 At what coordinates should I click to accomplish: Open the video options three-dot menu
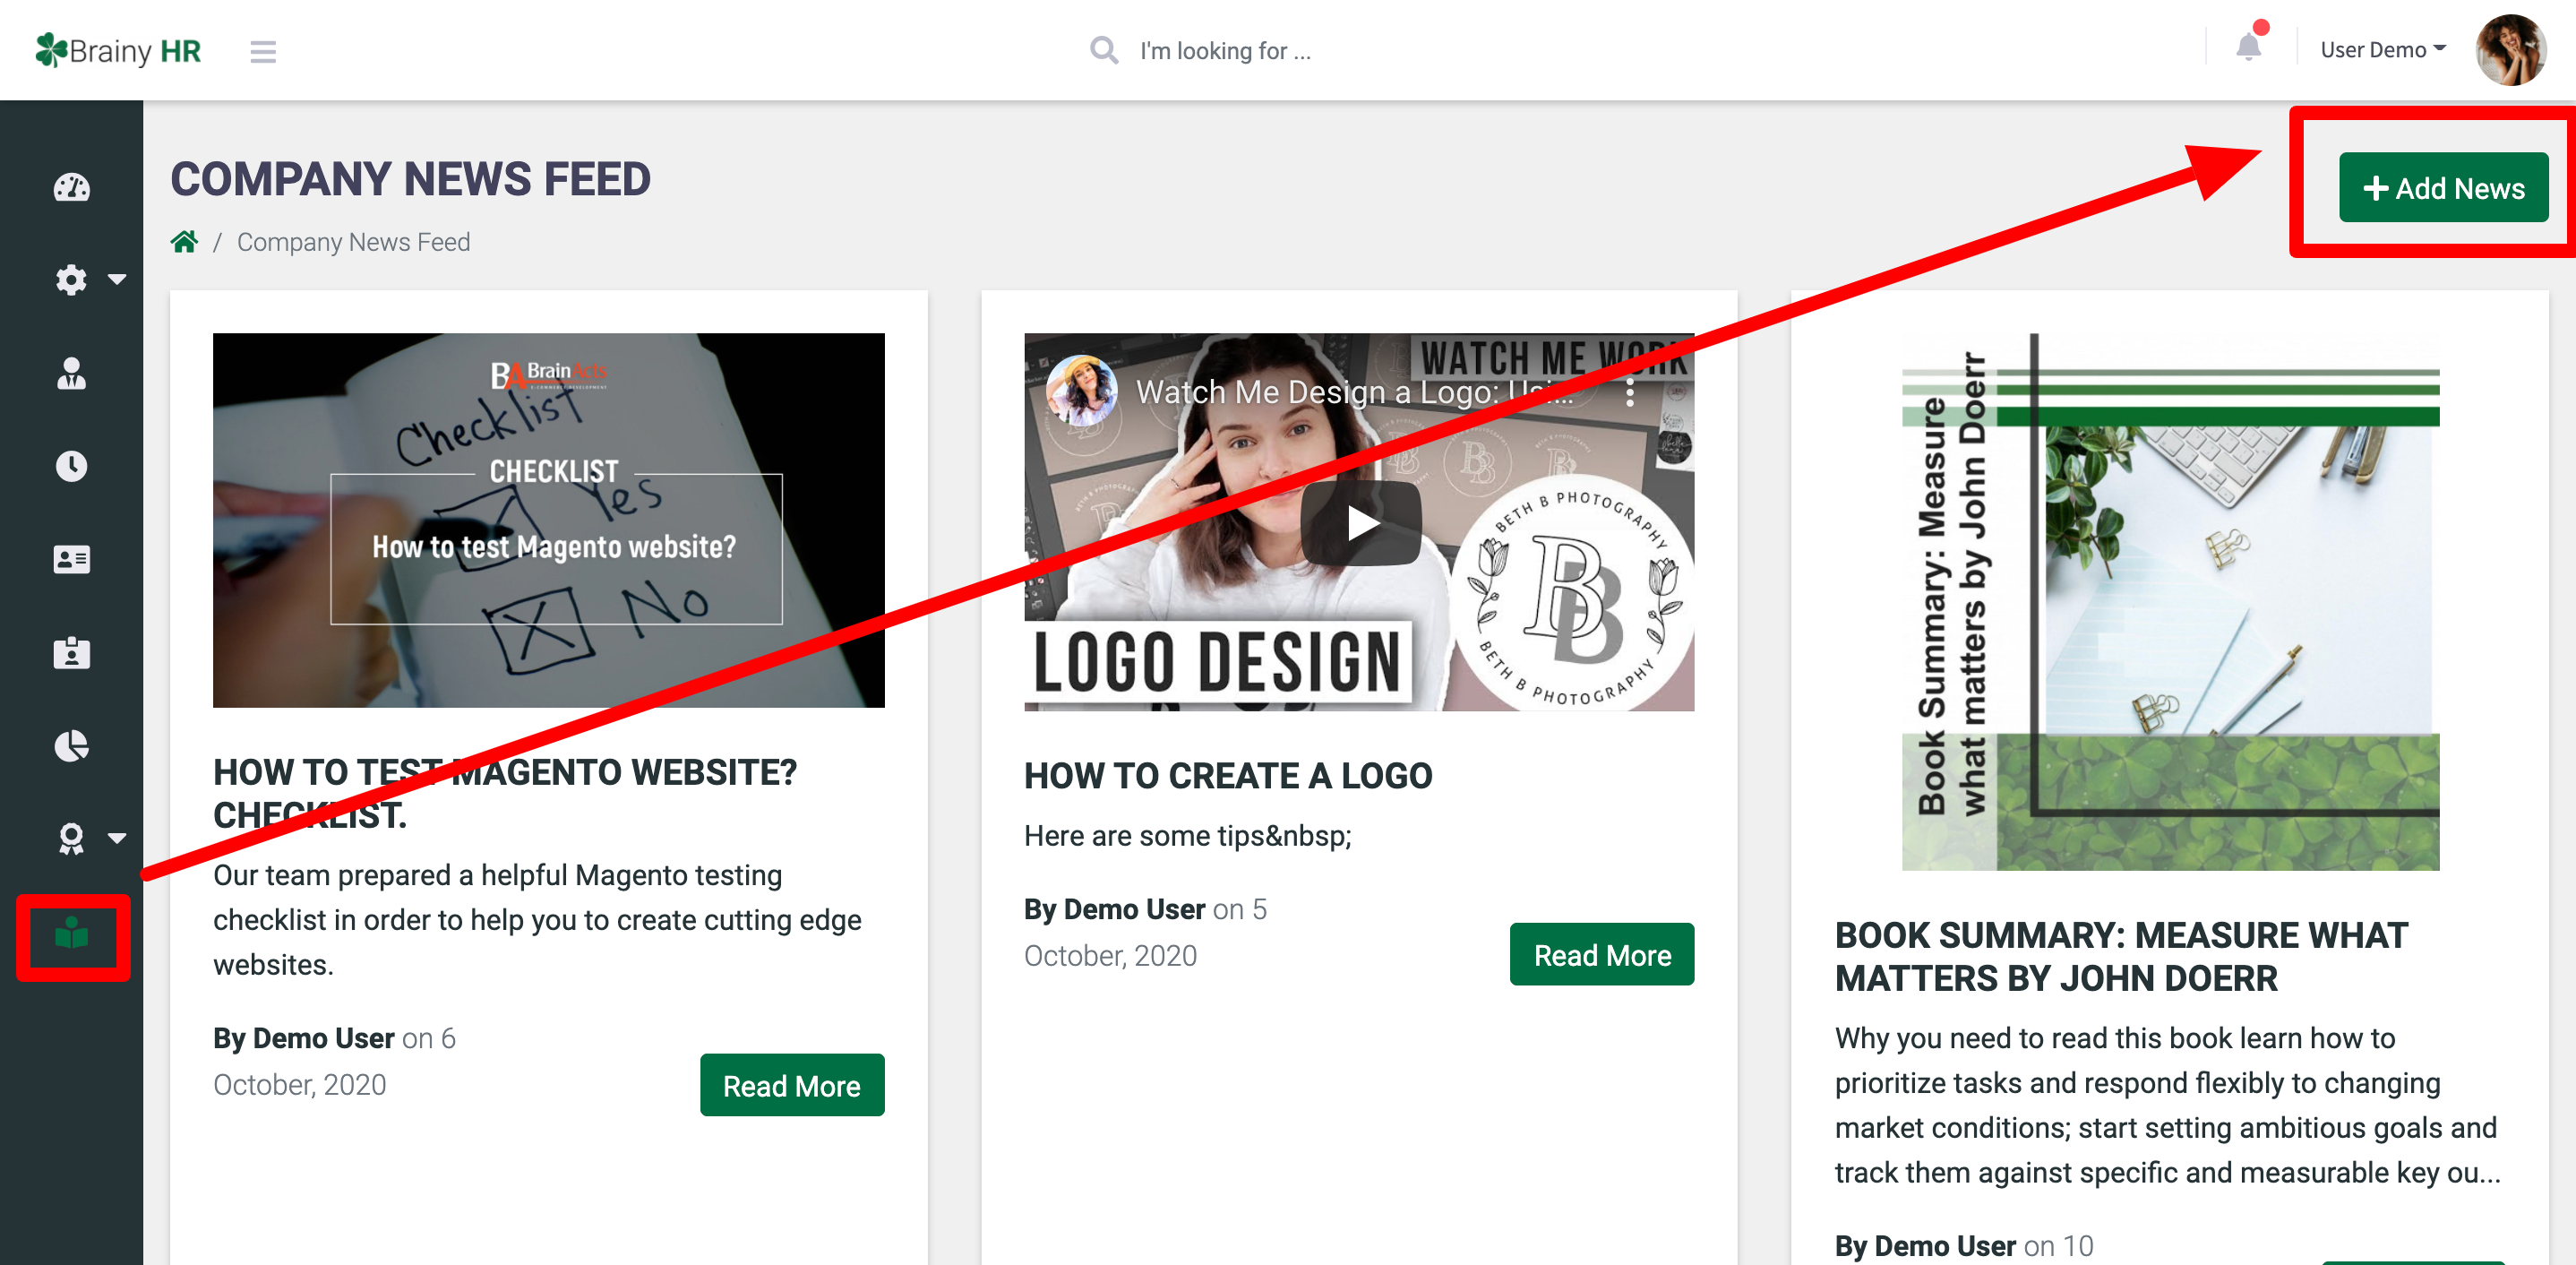click(x=1629, y=392)
